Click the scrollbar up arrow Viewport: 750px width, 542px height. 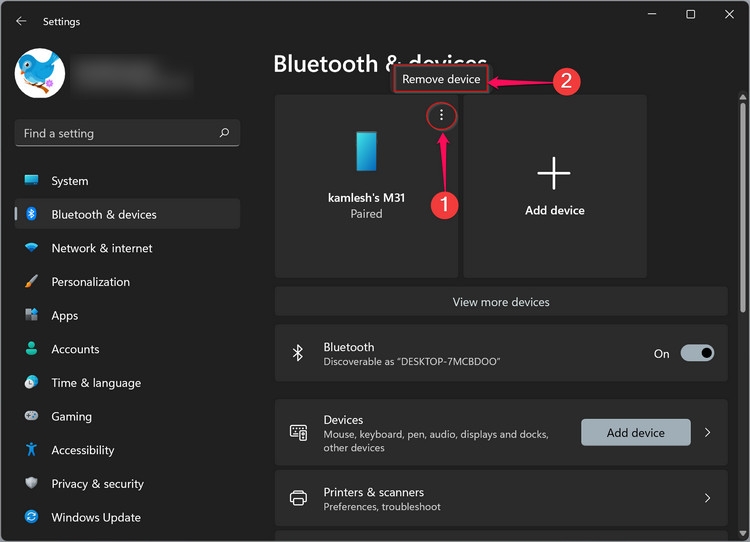(x=743, y=97)
